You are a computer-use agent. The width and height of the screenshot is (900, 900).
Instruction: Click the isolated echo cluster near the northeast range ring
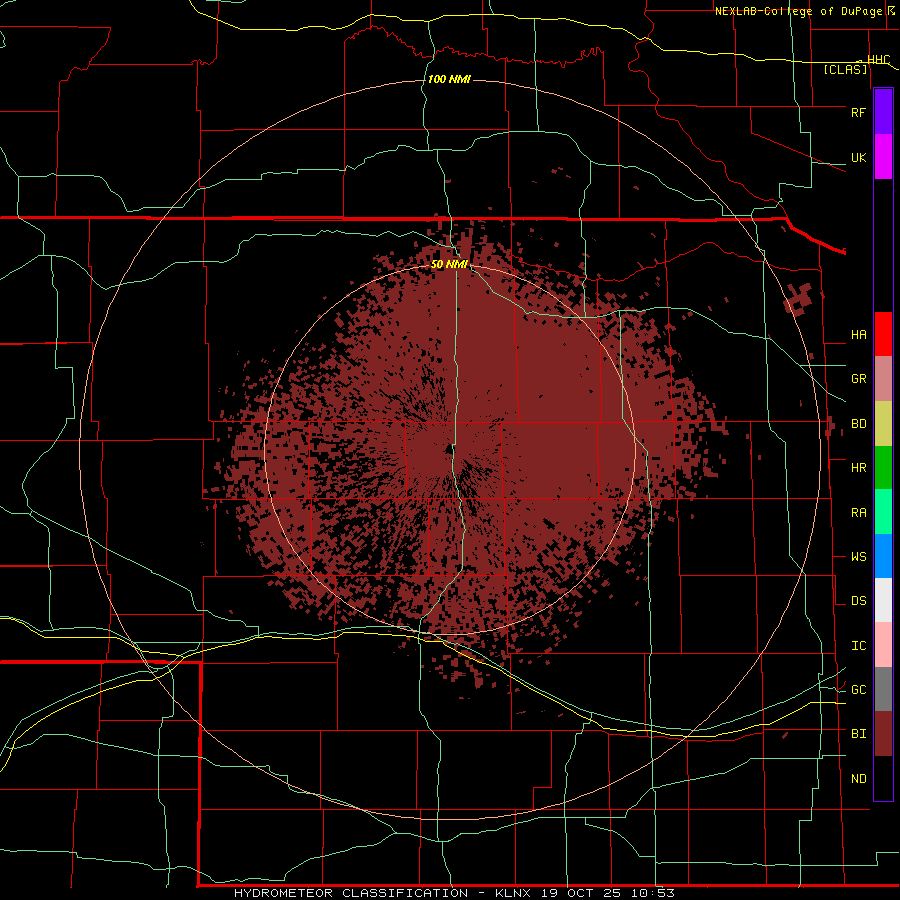798,298
